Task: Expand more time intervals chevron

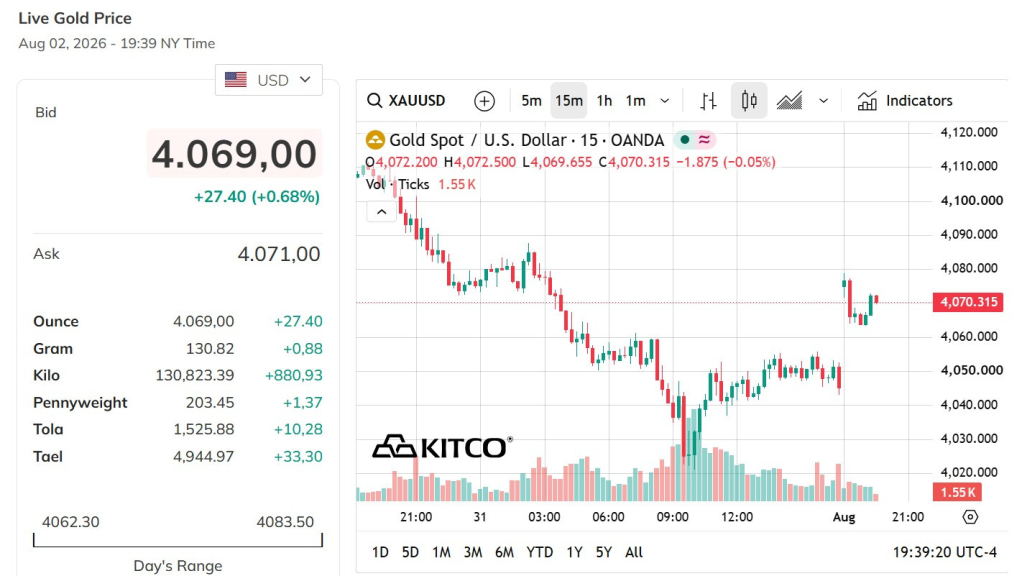Action: pyautogui.click(x=665, y=101)
